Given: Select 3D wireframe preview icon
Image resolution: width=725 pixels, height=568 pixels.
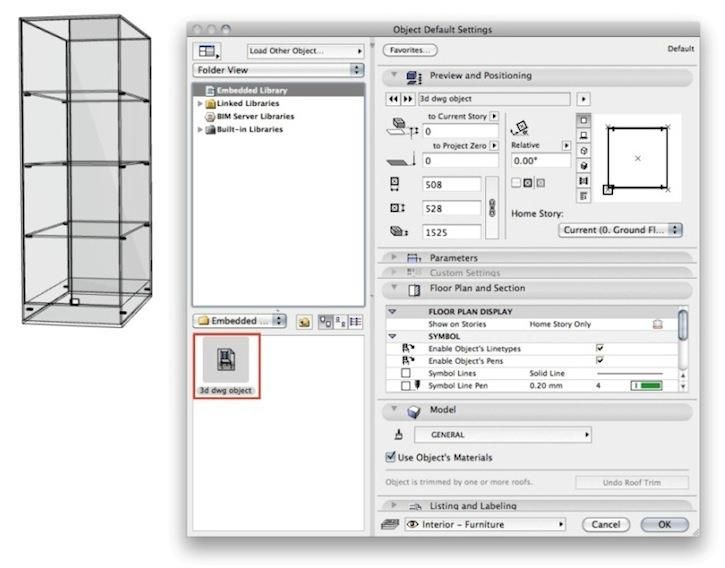Looking at the screenshot, I should (584, 151).
